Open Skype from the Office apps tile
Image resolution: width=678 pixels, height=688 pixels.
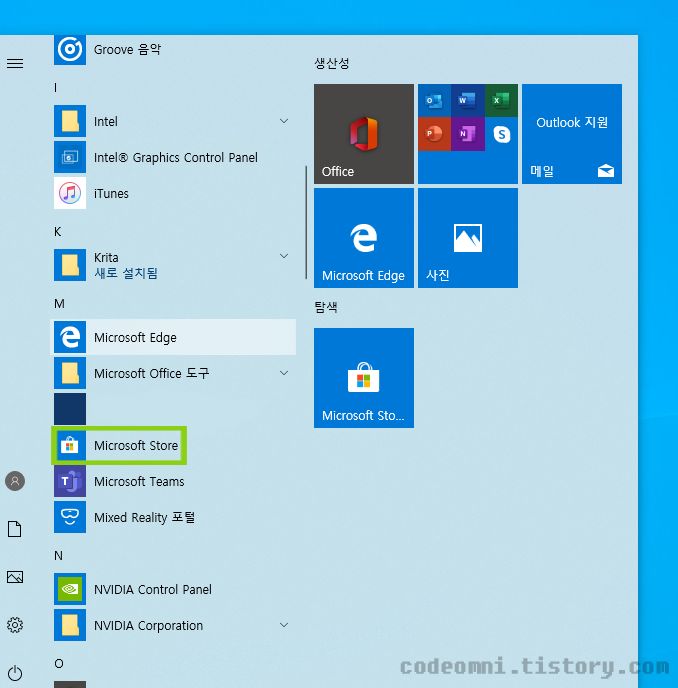(501, 134)
